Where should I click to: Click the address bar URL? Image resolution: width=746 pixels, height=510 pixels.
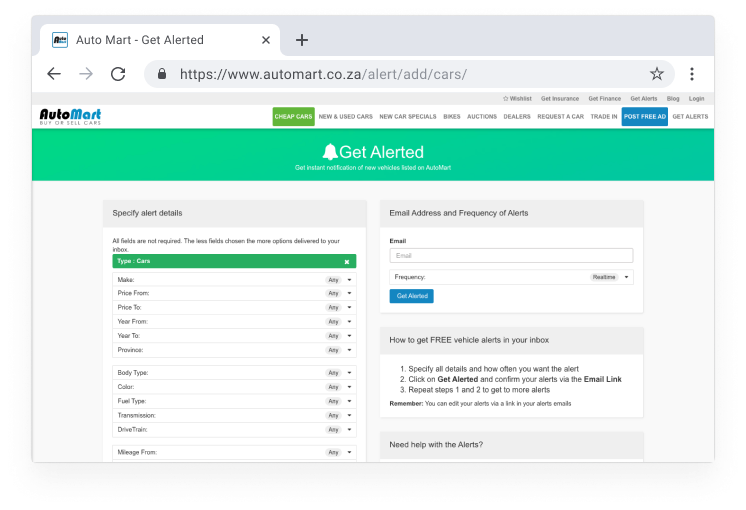point(324,74)
